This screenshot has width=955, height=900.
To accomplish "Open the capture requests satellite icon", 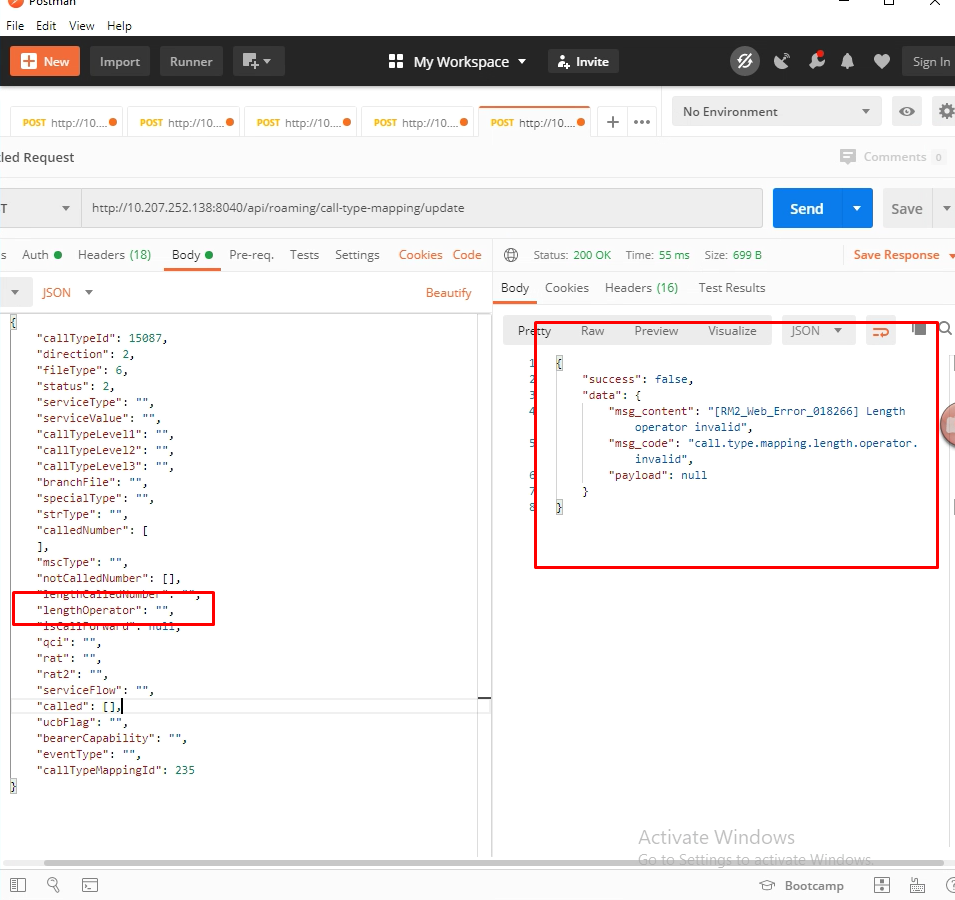I will (782, 61).
